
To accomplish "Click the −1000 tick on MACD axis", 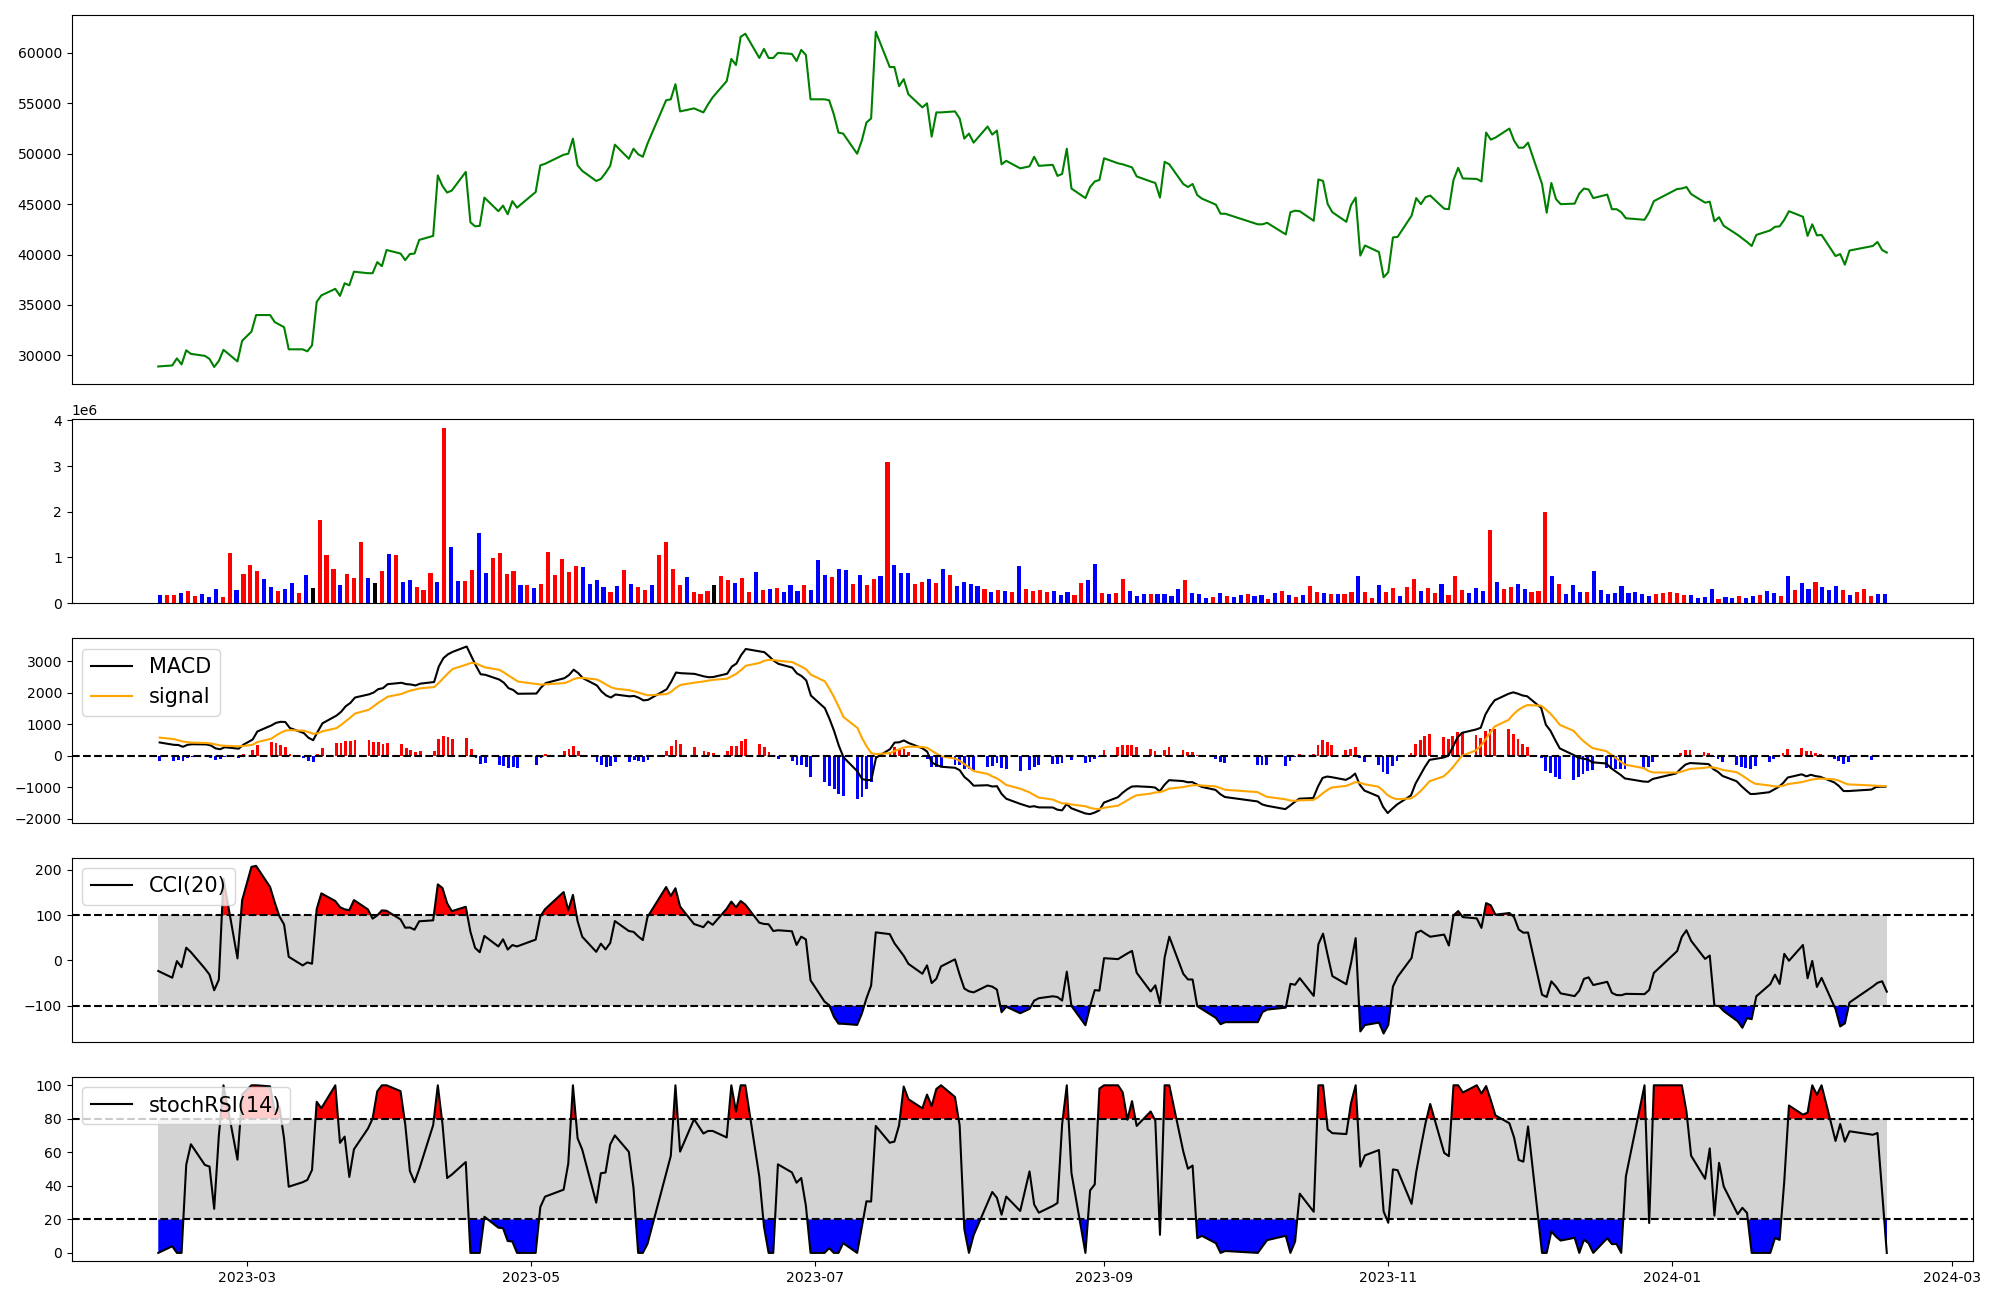I will tap(39, 788).
